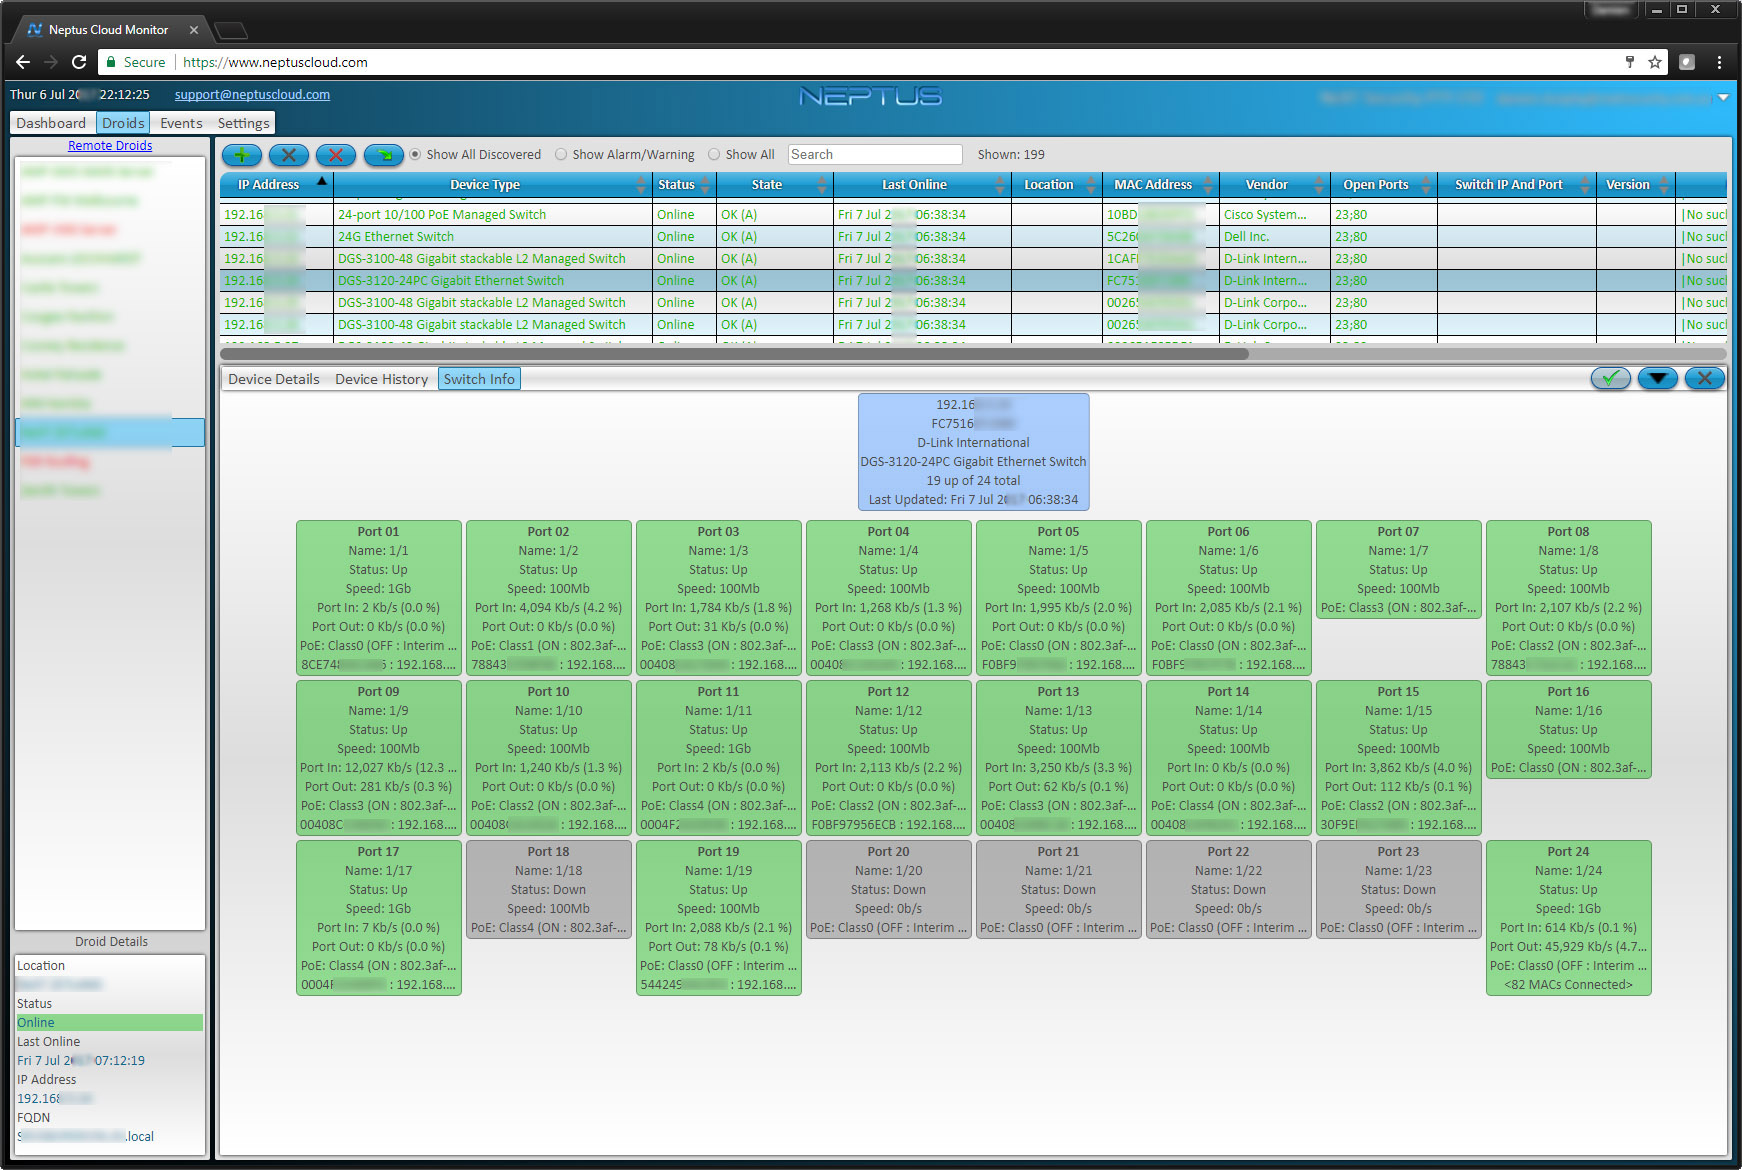Screen dimensions: 1742x1170
Task: Click the black down-arrow button in details panel
Action: [1658, 378]
